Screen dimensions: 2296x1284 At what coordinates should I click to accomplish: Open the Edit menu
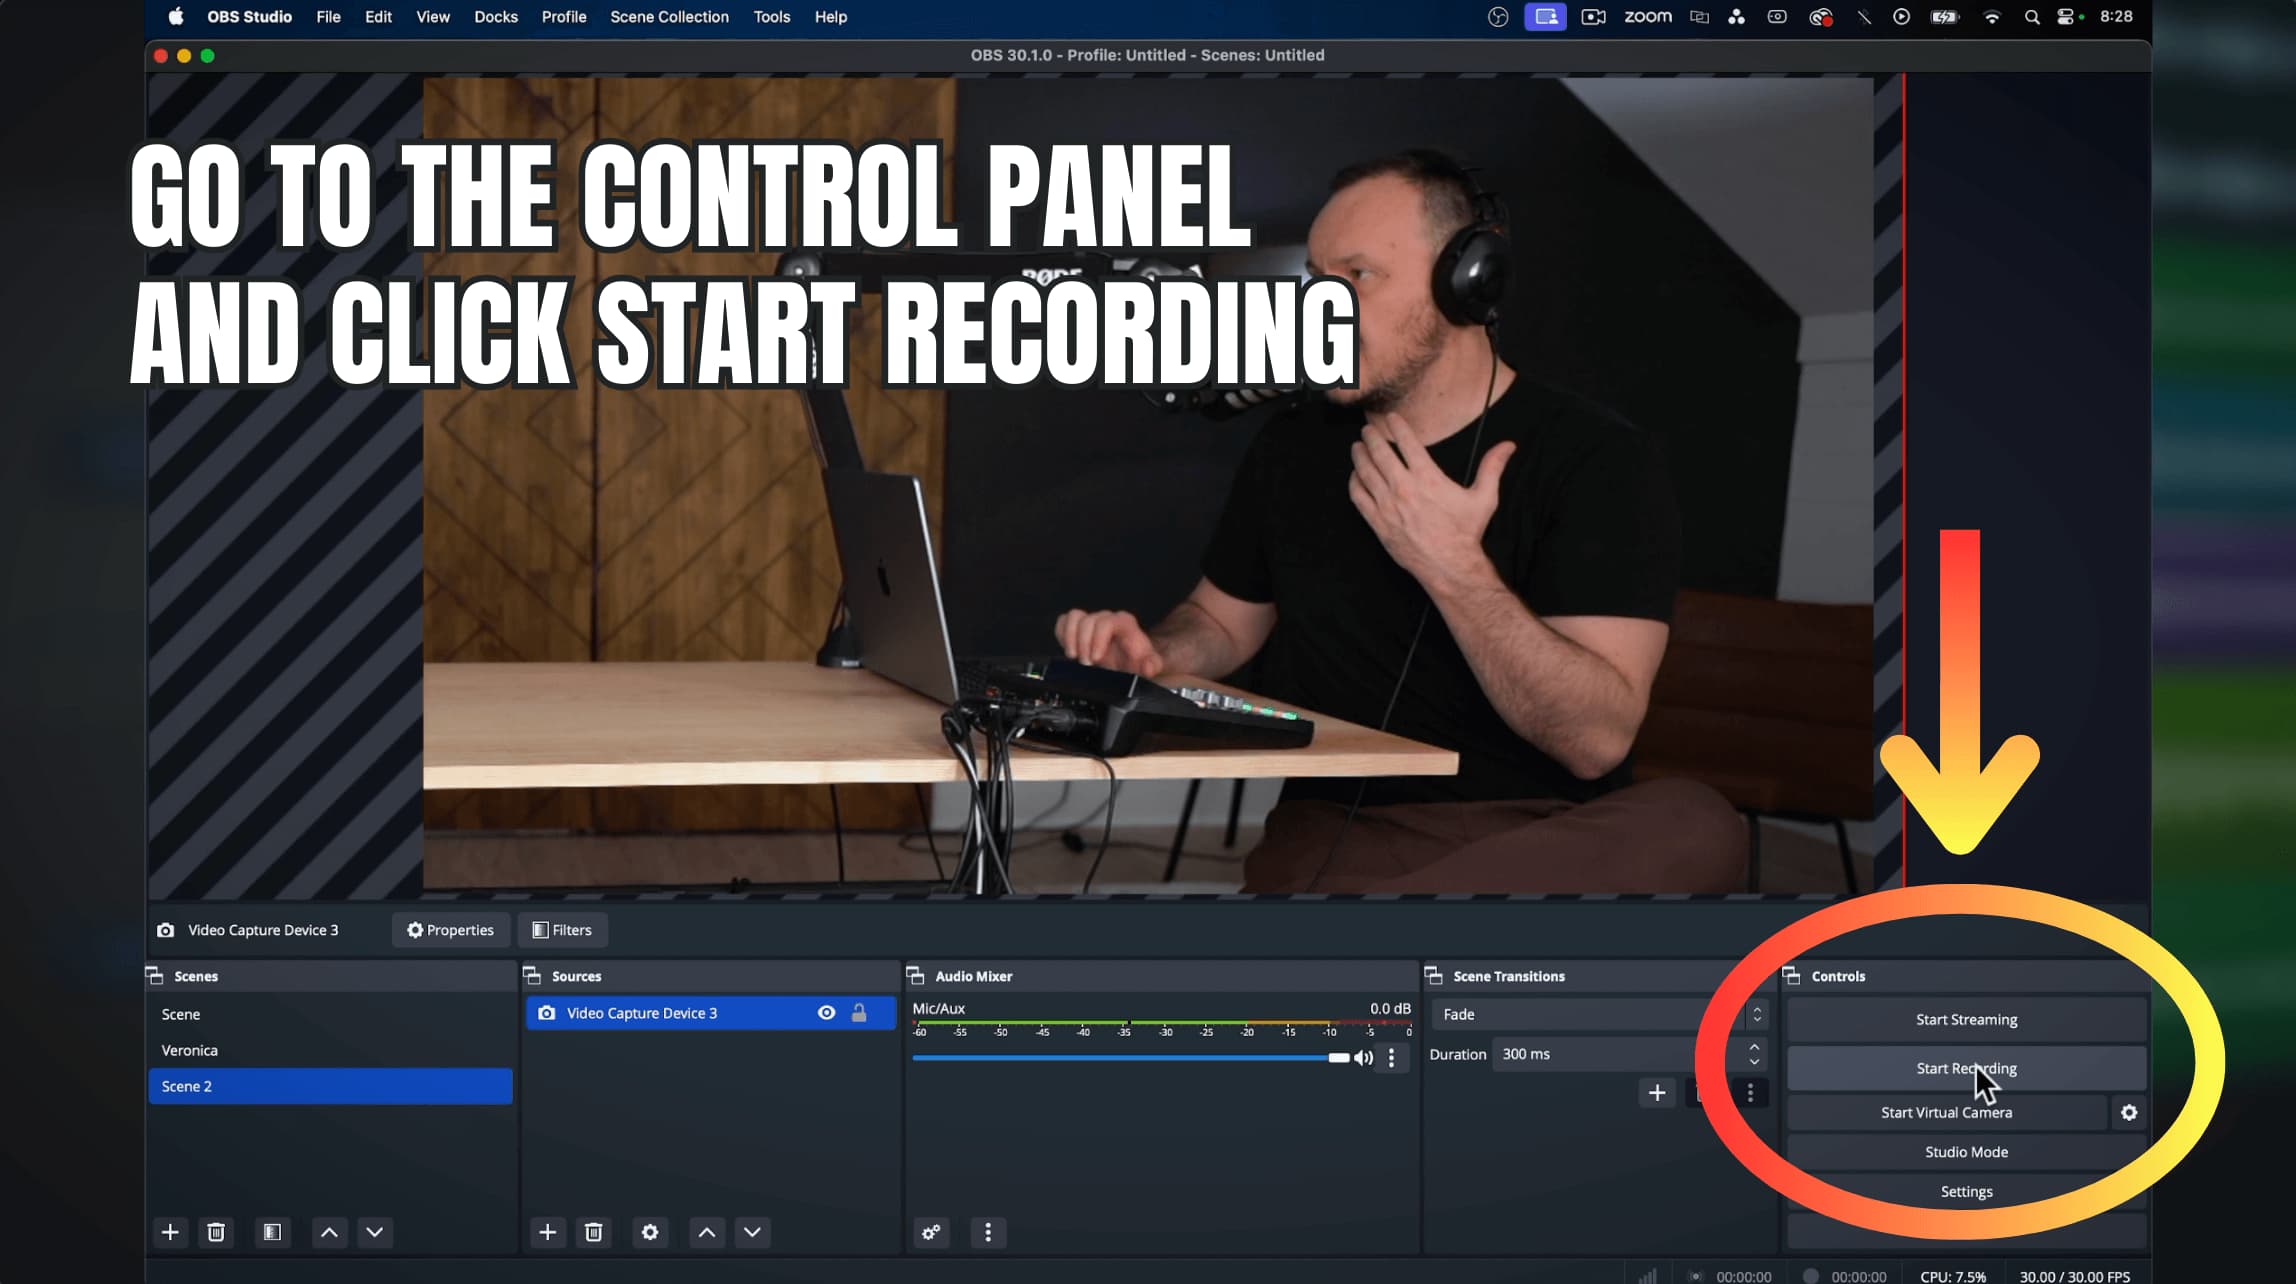[x=378, y=17]
